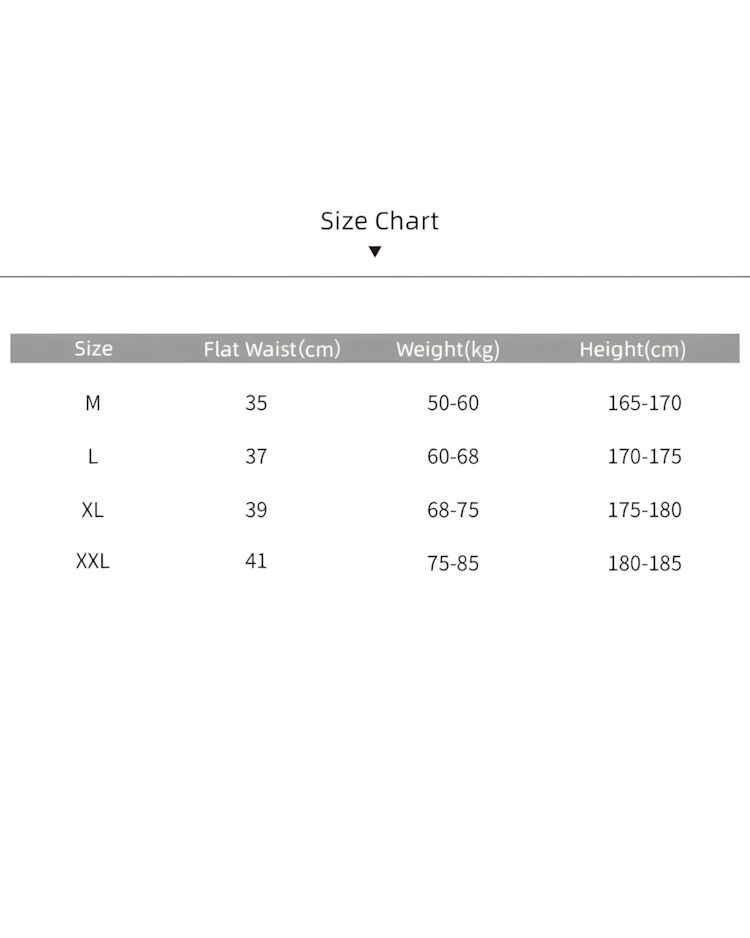Click the flat waist value 39
The image size is (750, 938).
[x=256, y=510]
